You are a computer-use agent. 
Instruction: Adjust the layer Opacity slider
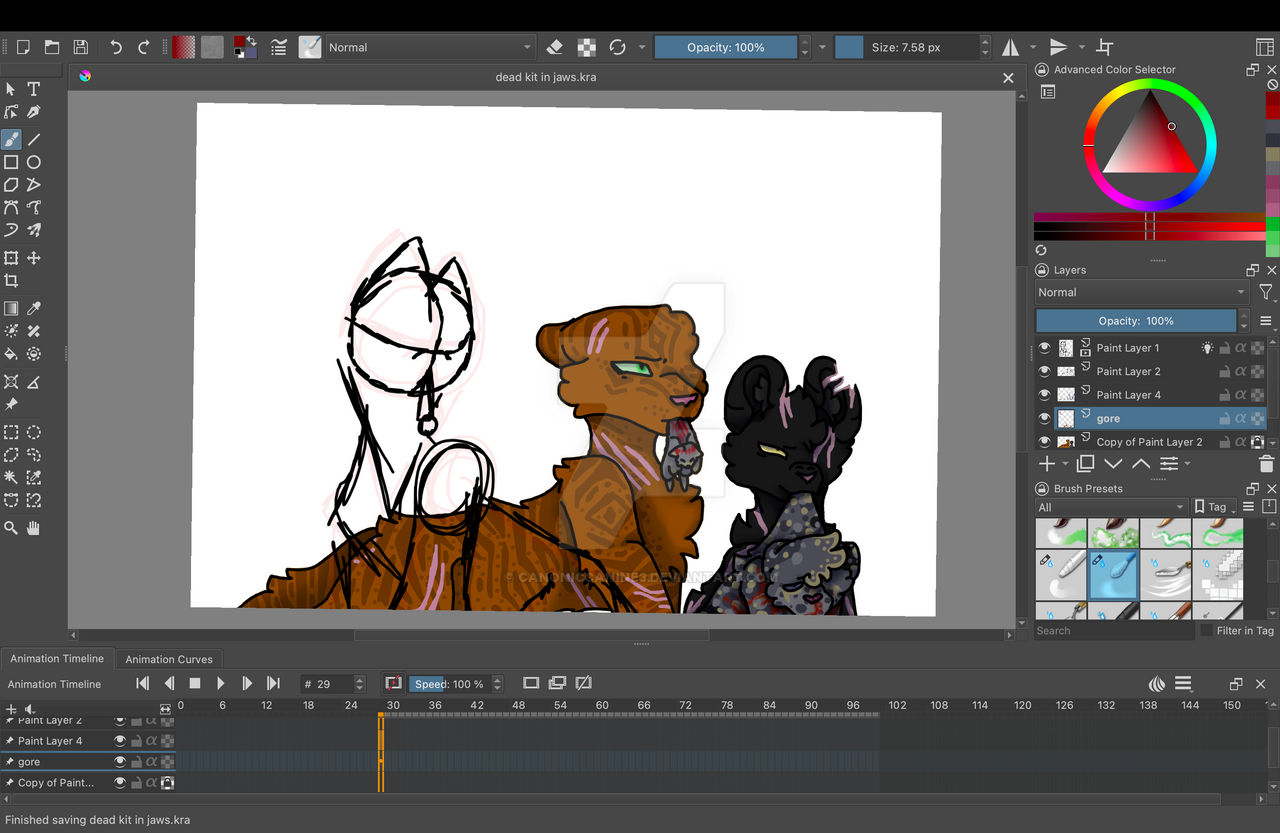tap(1136, 321)
